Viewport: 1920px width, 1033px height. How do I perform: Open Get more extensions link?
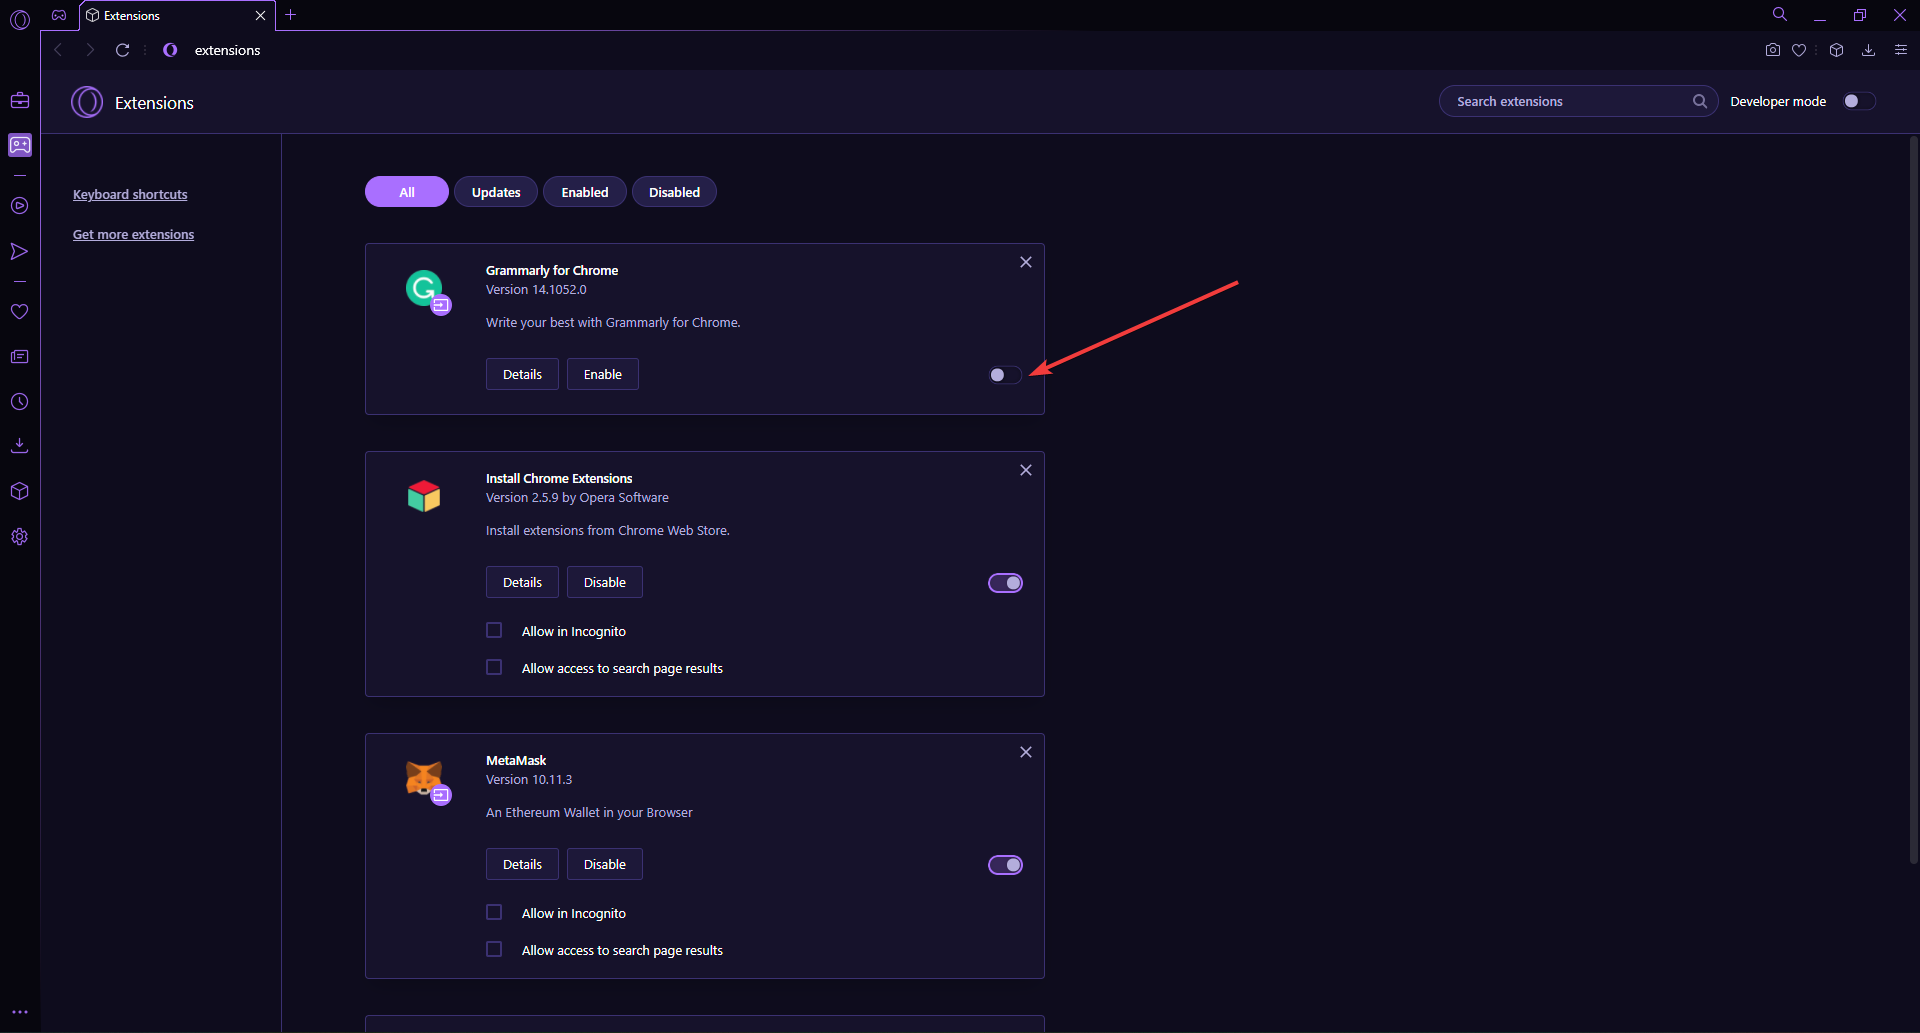coord(134,234)
